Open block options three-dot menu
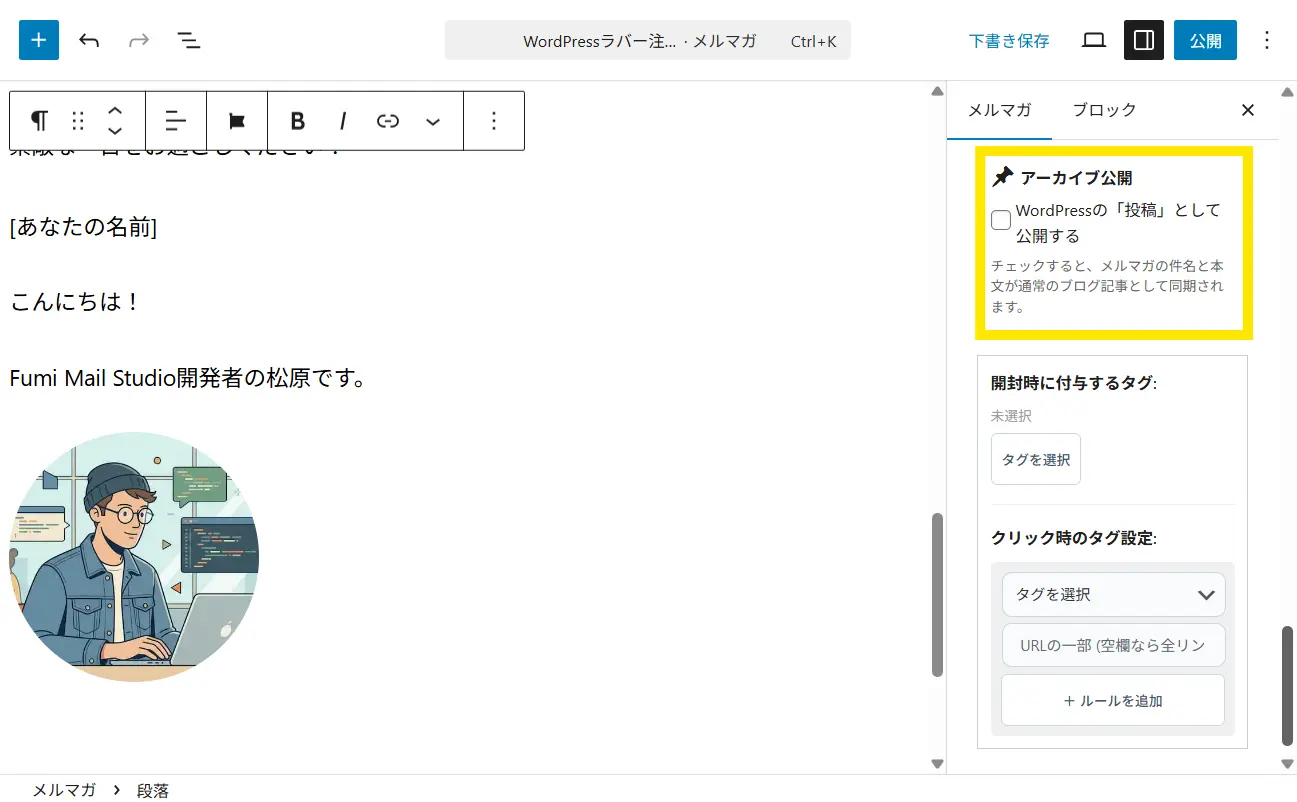Image resolution: width=1297 pixels, height=802 pixels. pos(494,121)
